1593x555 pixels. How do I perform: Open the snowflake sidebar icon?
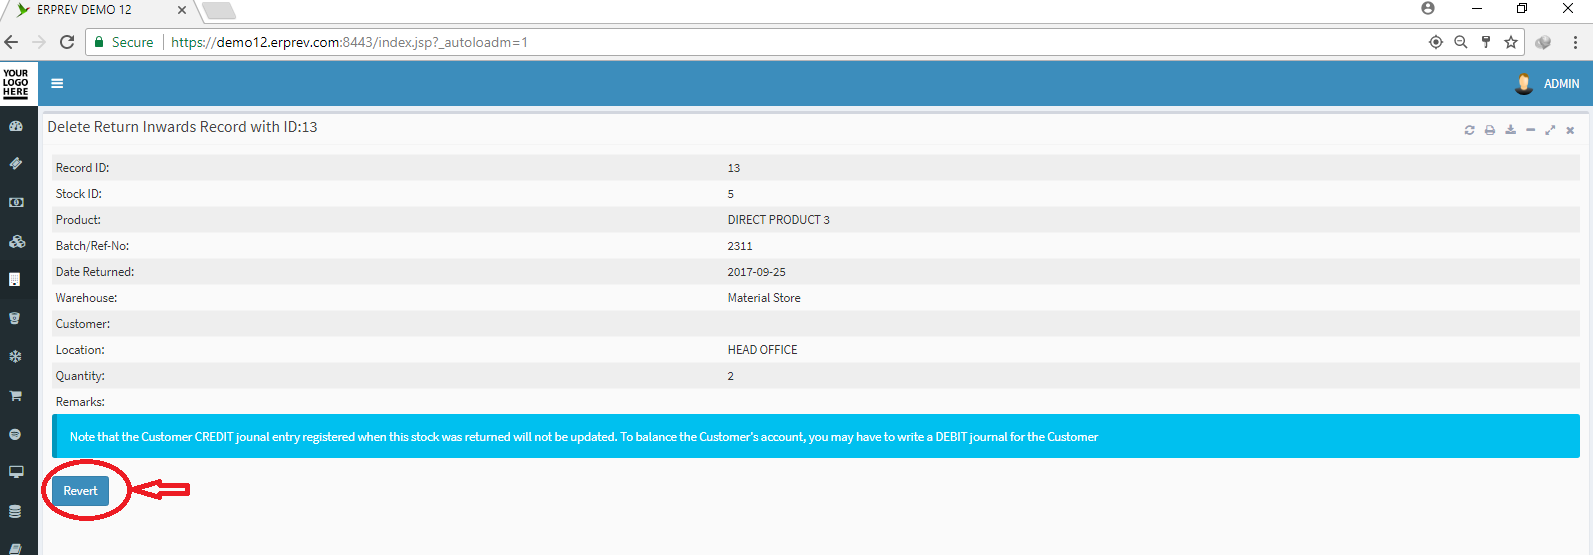pos(15,357)
